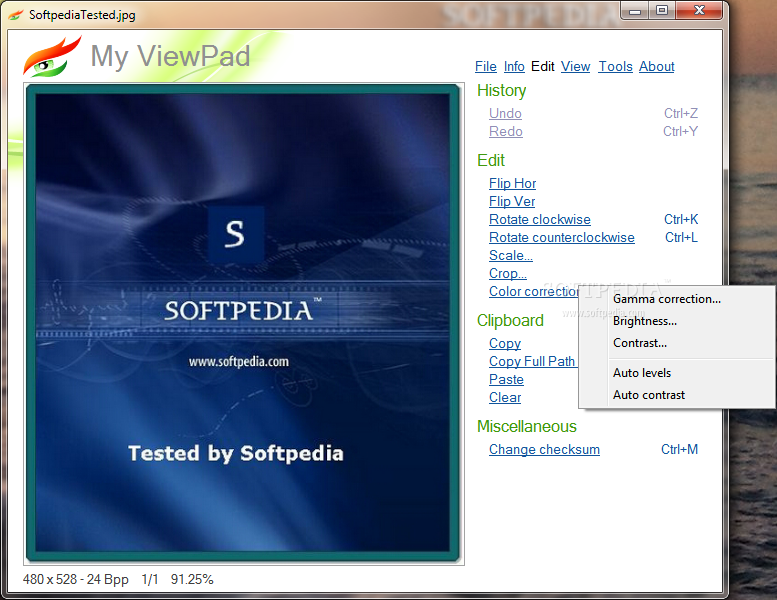
Task: Choose Contrast... from popup menu
Action: [640, 343]
